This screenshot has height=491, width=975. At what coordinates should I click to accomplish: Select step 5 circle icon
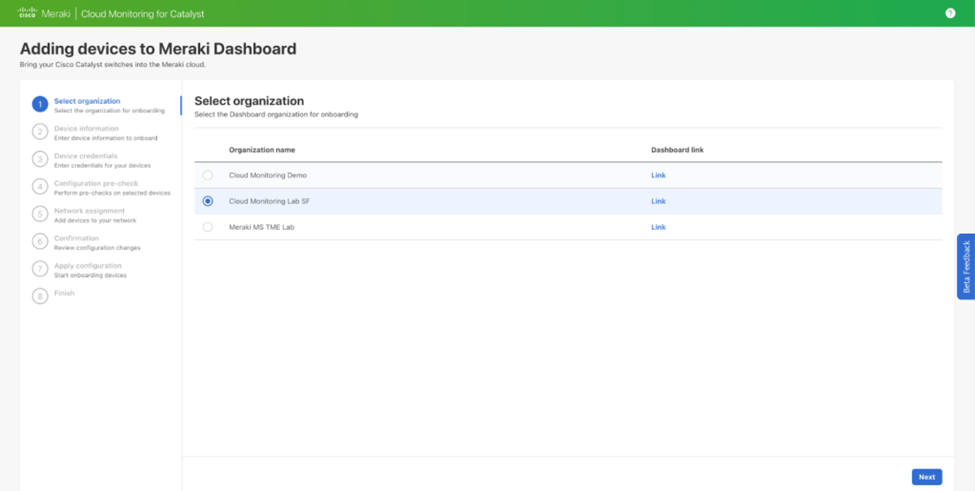[x=40, y=214]
